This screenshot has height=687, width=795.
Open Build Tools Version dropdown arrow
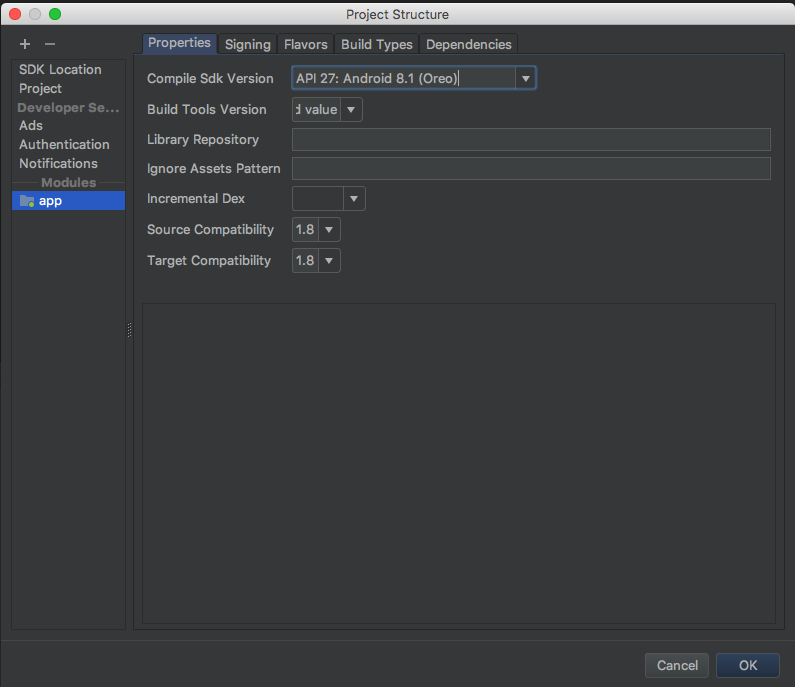pyautogui.click(x=351, y=110)
